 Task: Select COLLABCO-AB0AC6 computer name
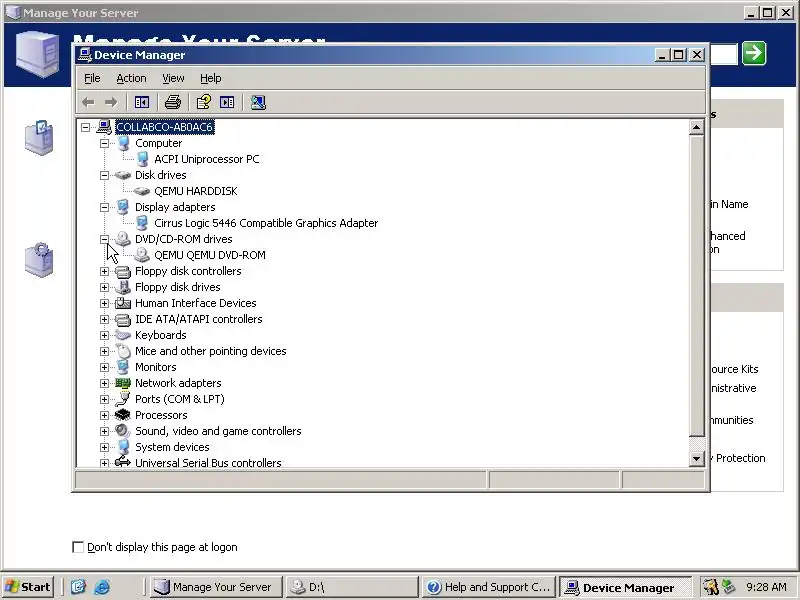click(164, 127)
